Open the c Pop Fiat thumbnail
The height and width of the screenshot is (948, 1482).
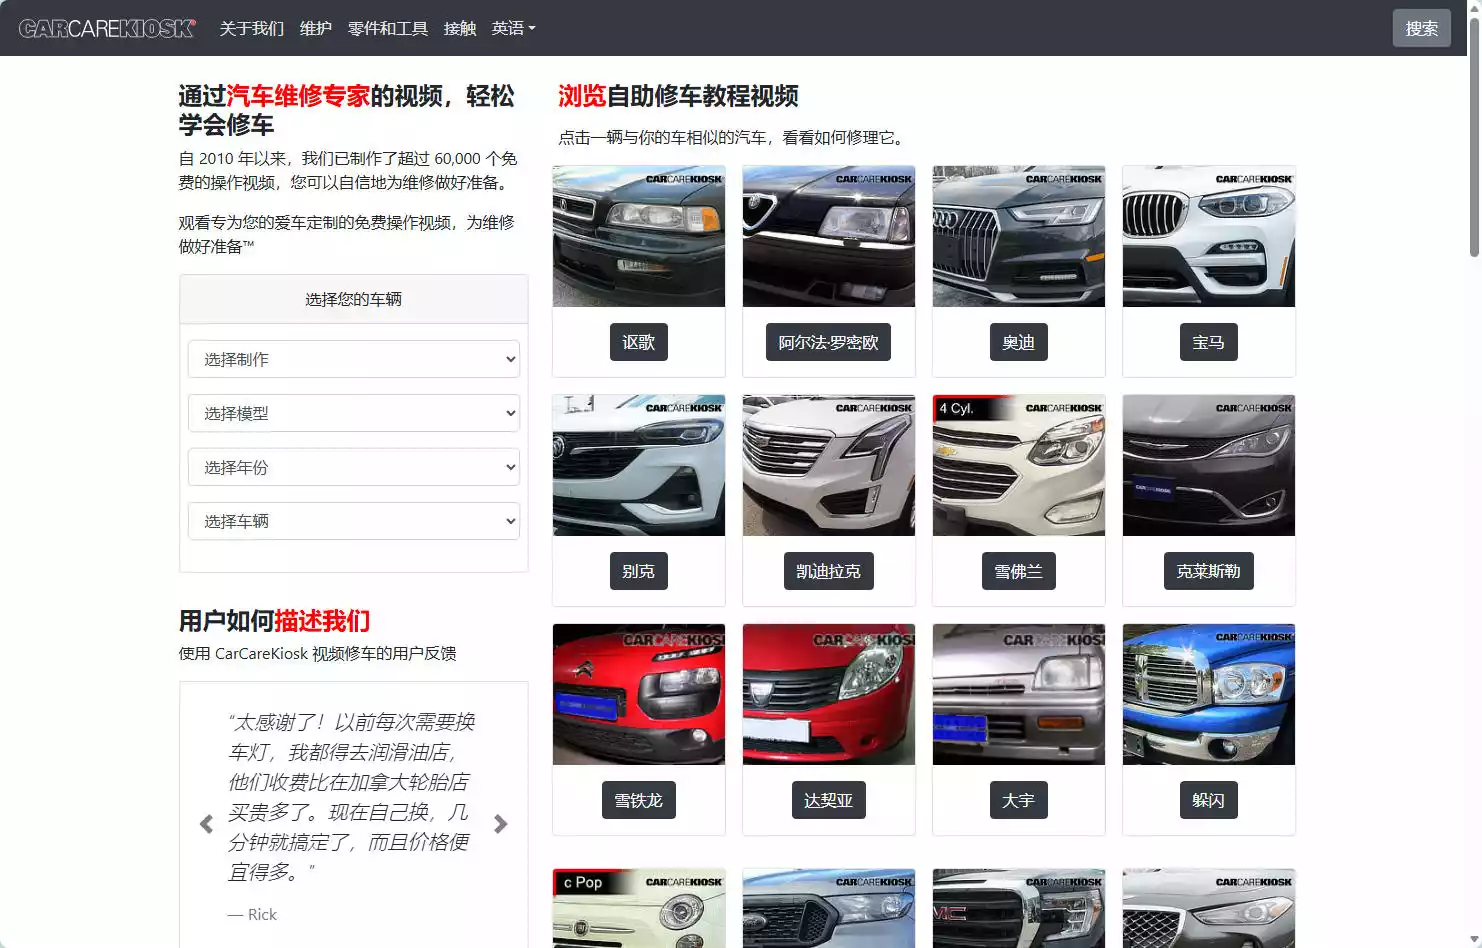[x=639, y=908]
